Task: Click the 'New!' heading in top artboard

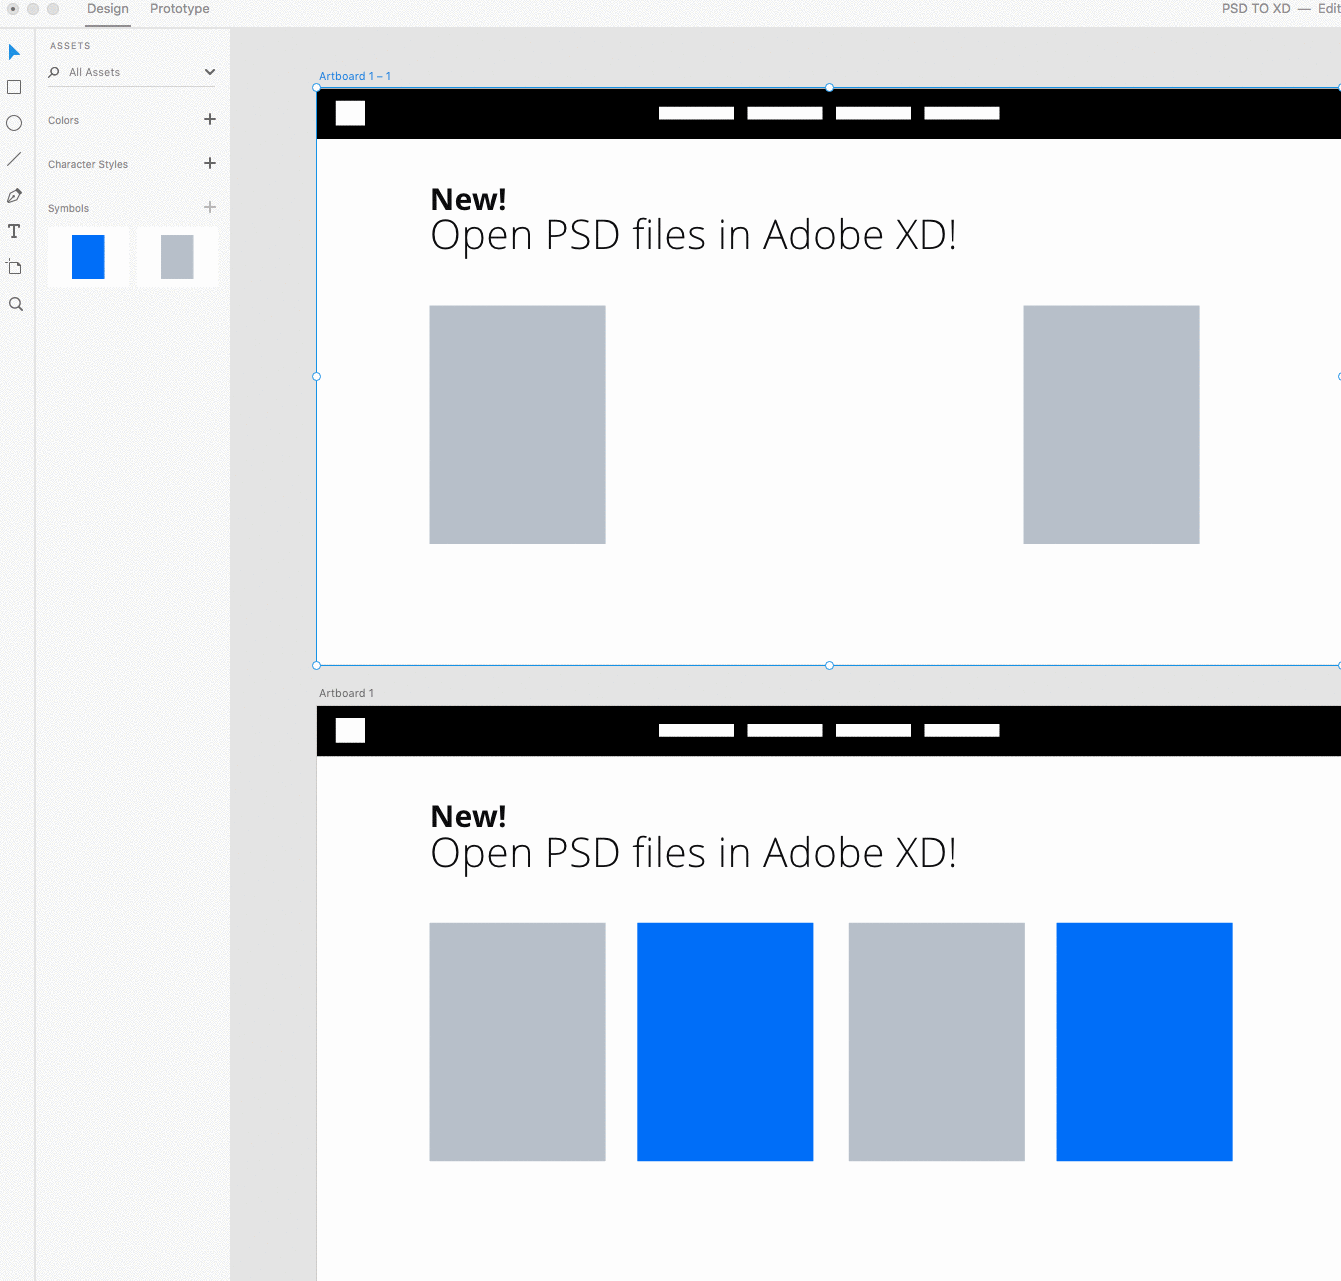Action: point(468,199)
